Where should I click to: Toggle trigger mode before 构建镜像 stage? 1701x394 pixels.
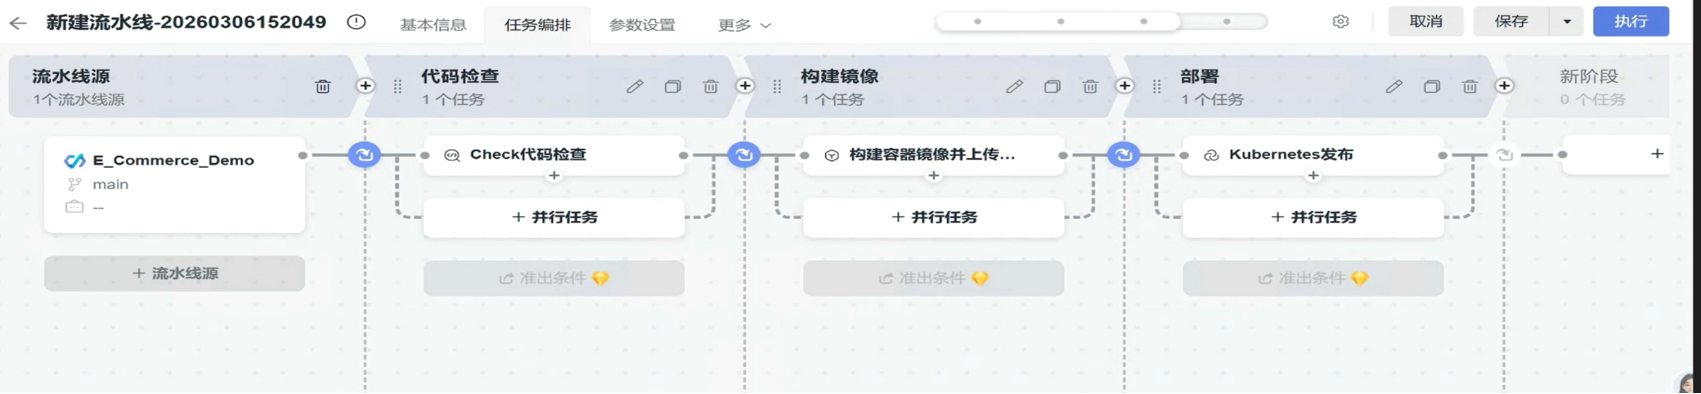pyautogui.click(x=744, y=155)
